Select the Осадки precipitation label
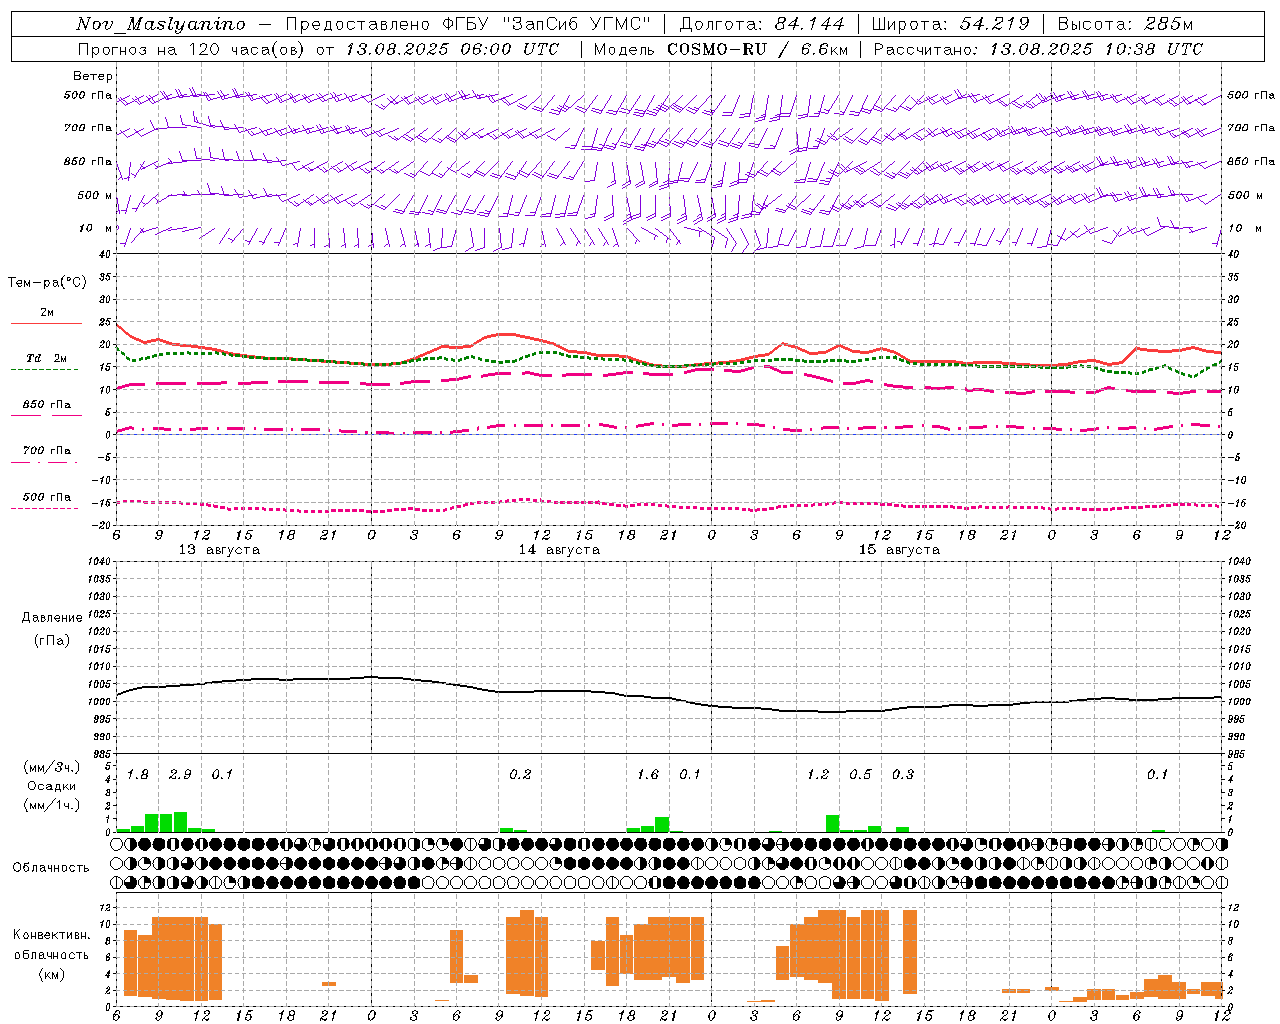 point(52,786)
